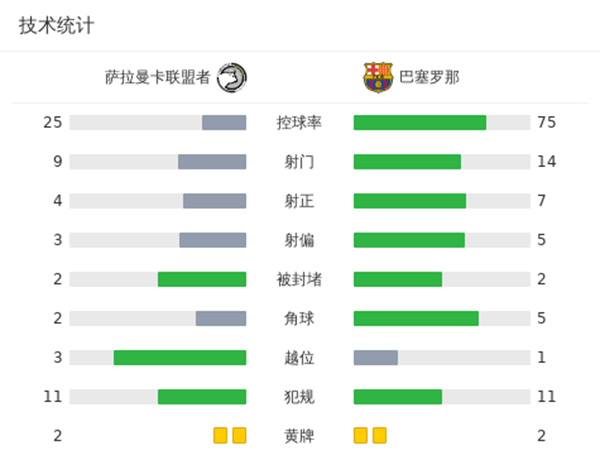Click the Barcelona club crest icon
Screen dimensions: 600x455
378,77
